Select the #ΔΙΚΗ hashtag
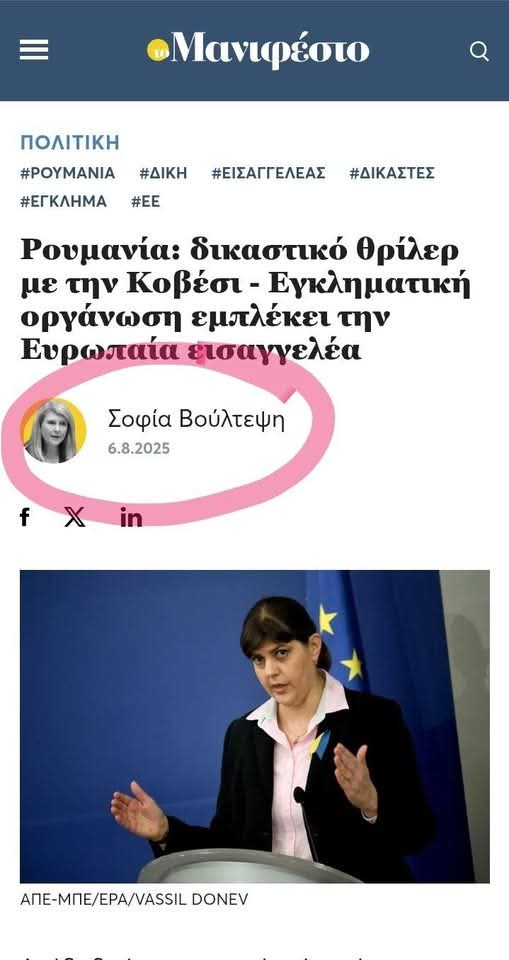The width and height of the screenshot is (509, 960). pyautogui.click(x=163, y=173)
